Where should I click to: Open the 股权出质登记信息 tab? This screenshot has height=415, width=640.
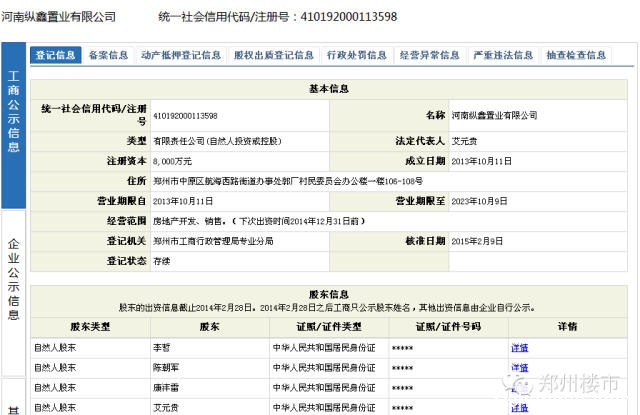pos(273,55)
